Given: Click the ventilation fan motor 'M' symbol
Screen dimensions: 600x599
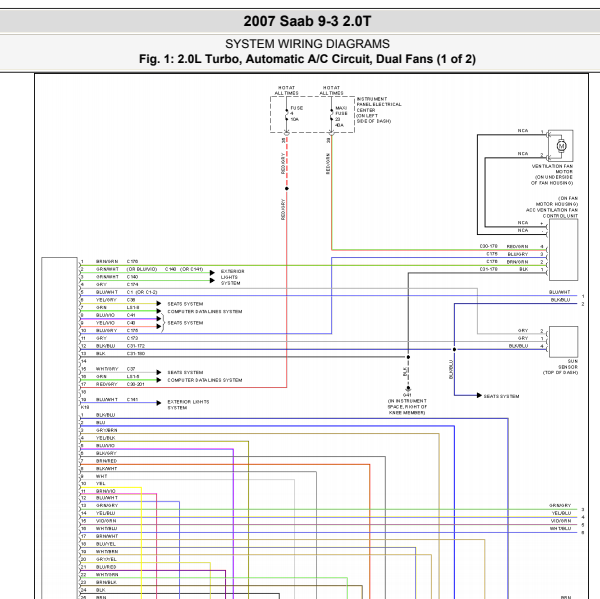Looking at the screenshot, I should tap(561, 146).
